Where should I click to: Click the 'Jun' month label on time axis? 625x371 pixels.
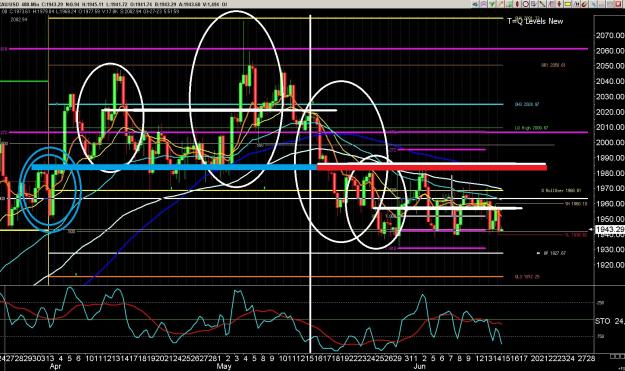tap(419, 366)
